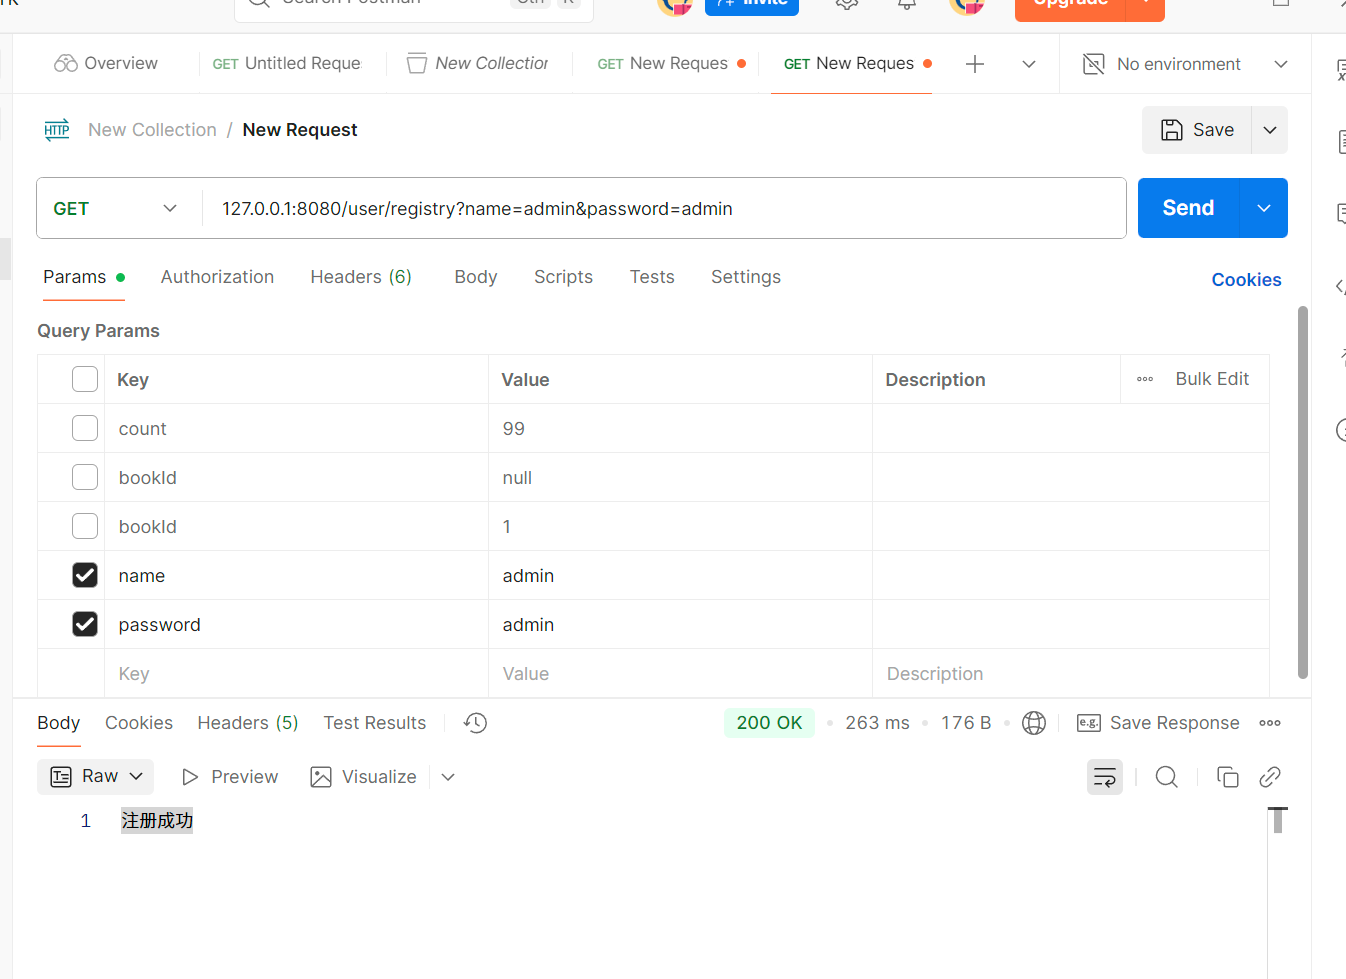Enable the bookId 1 parameter checkbox
This screenshot has width=1346, height=979.
coord(85,526)
